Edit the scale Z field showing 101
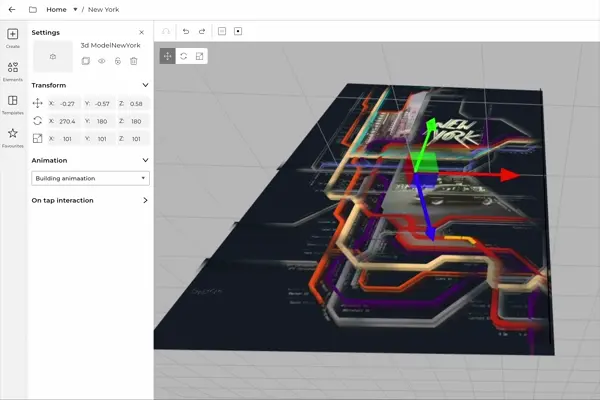This screenshot has width=600, height=400. 133,139
